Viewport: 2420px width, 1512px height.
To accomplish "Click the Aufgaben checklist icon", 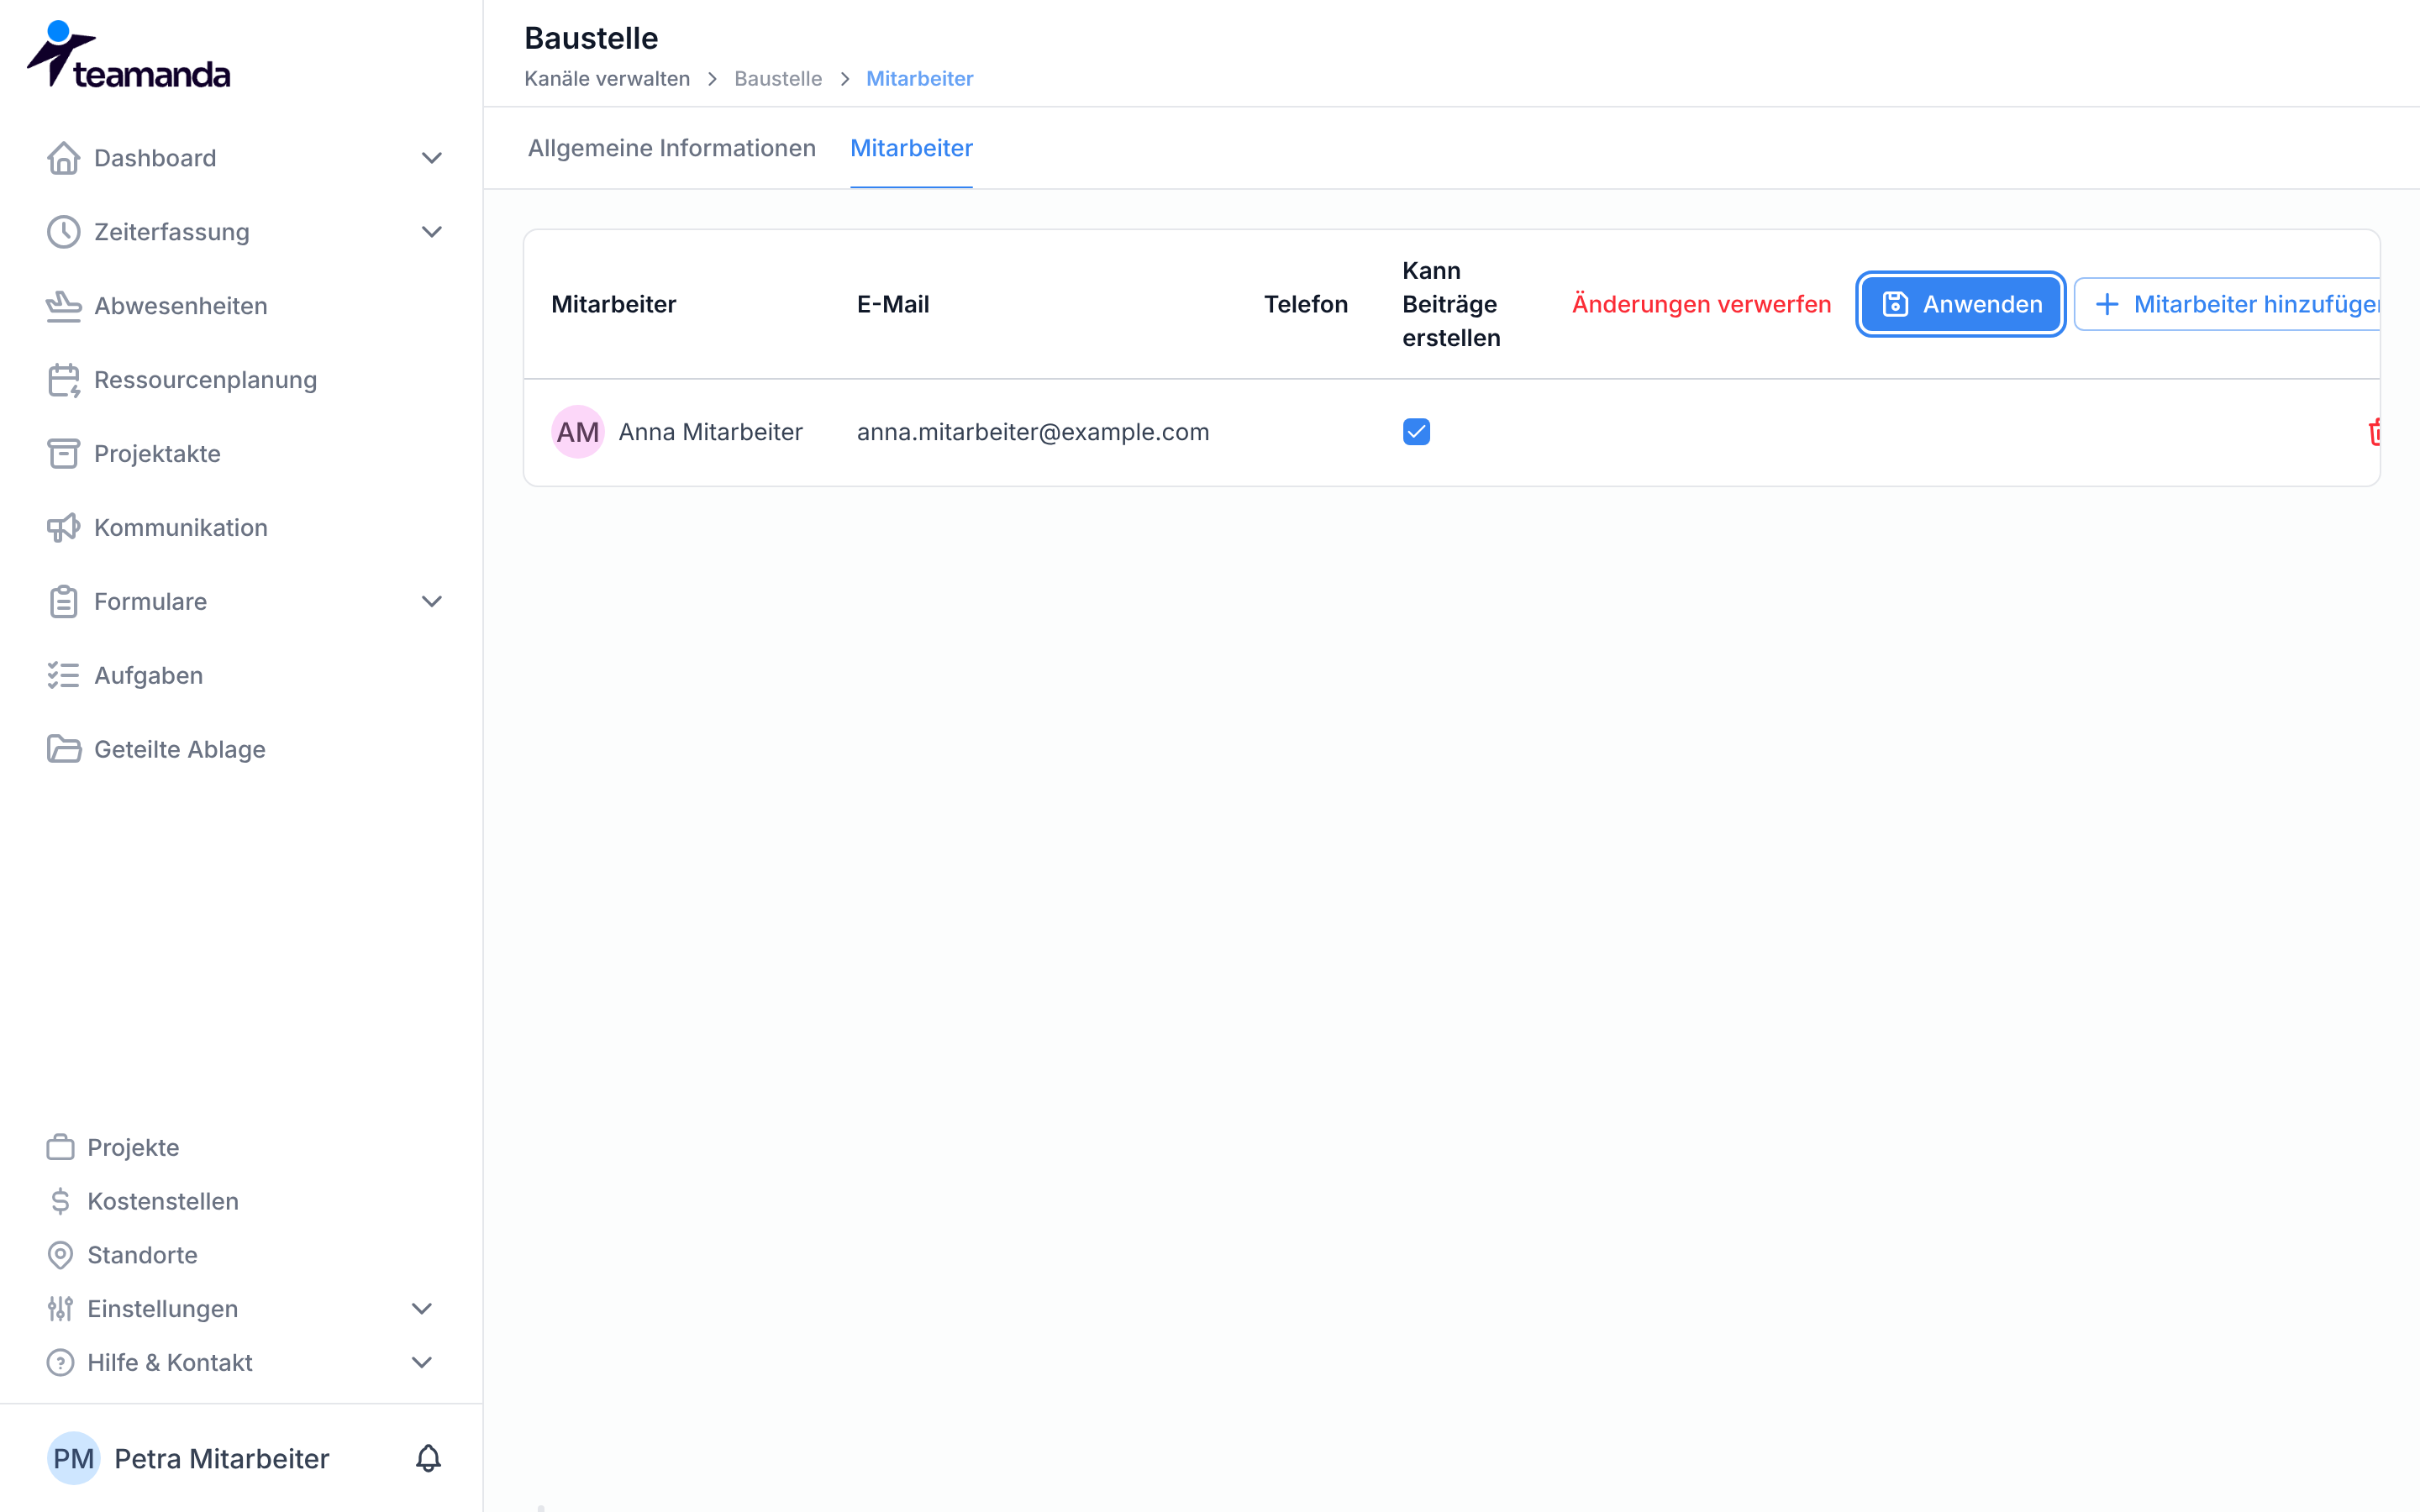I will [x=64, y=676].
